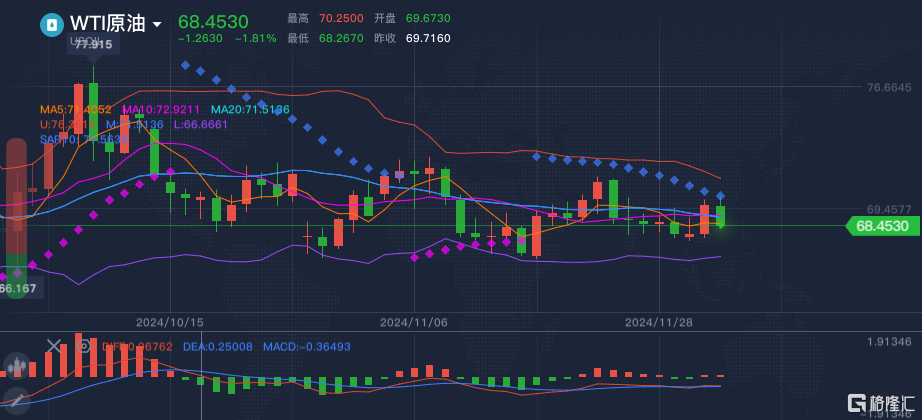Click the 昨收 69.7160 value
This screenshot has width=922, height=420.
(429, 38)
